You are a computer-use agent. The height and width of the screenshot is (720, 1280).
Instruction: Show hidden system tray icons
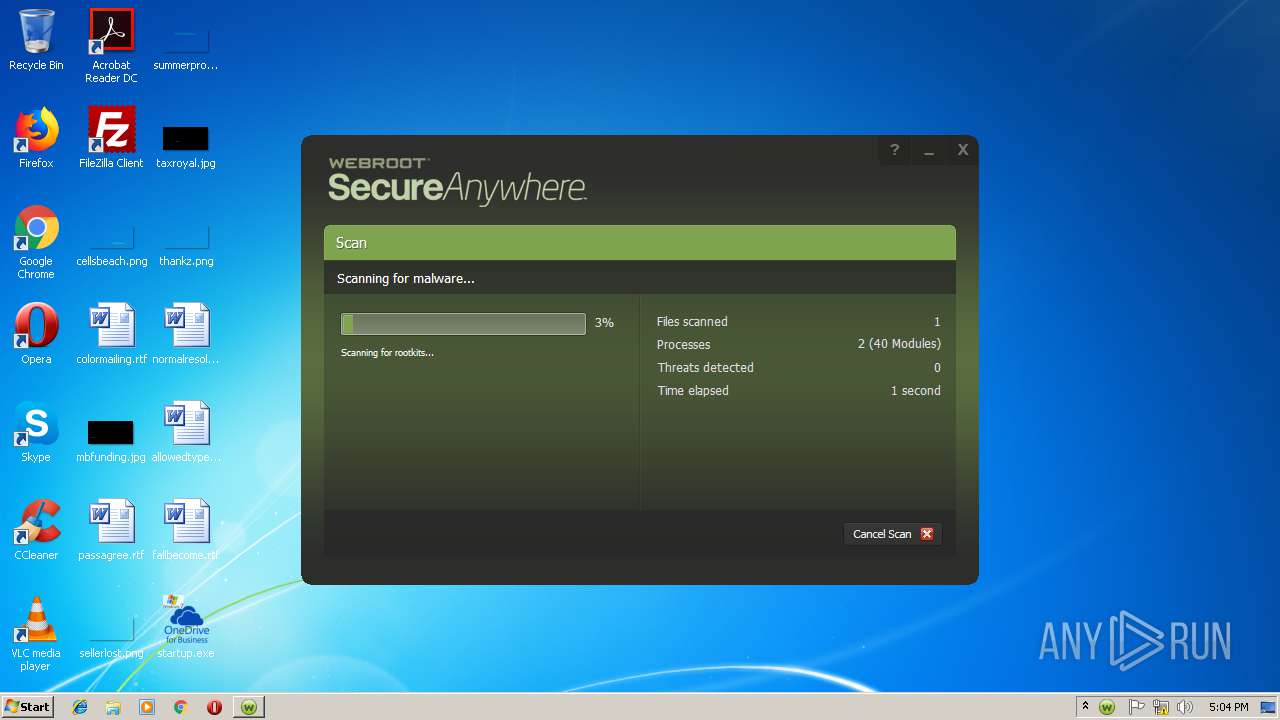(x=1085, y=707)
